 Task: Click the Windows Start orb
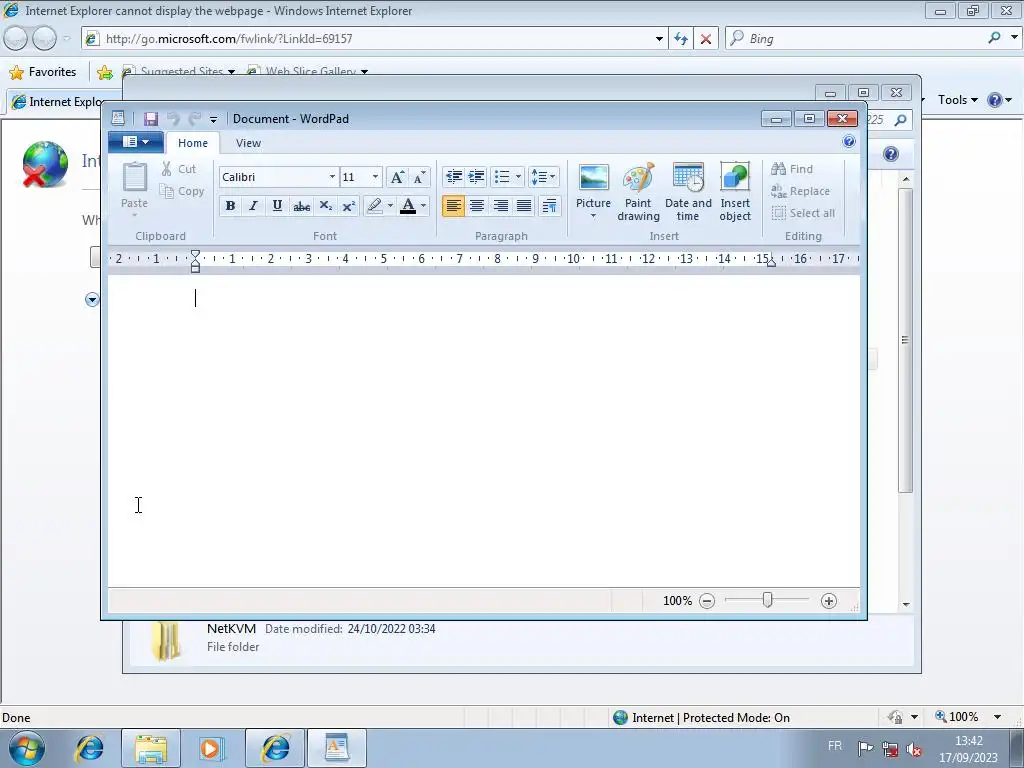[27, 748]
